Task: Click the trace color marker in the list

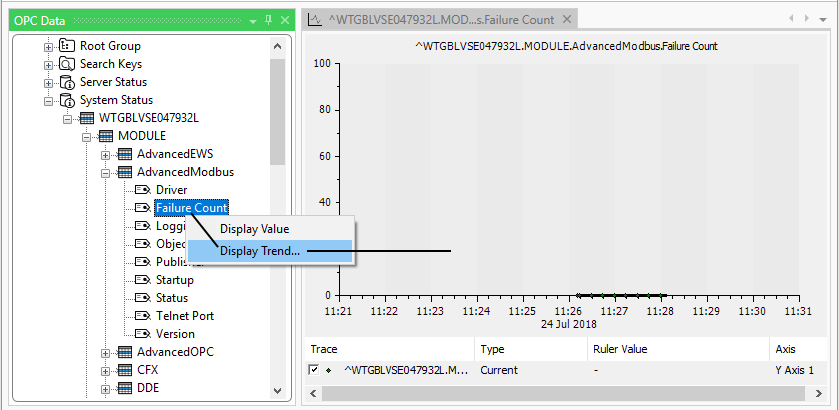Action: [x=328, y=370]
